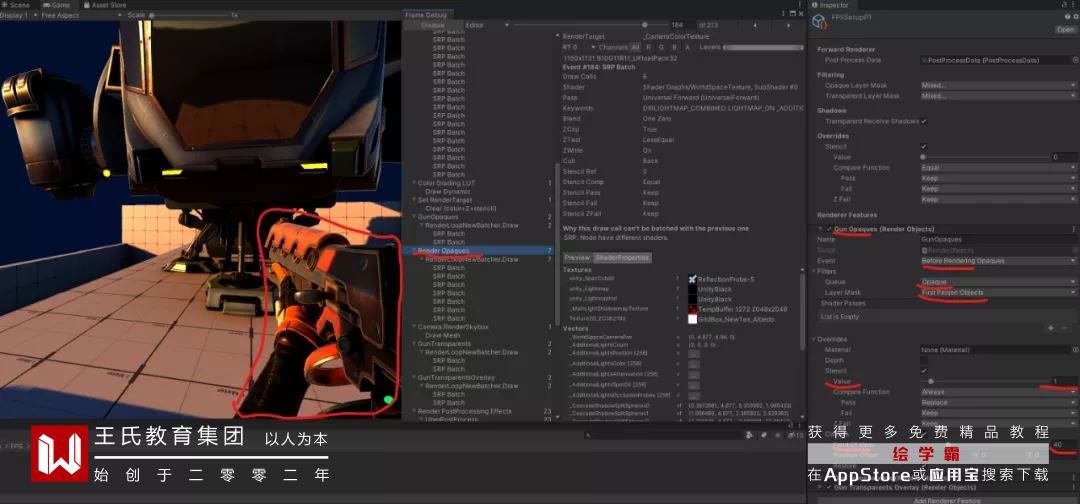Collapse the Filters foldout
Screen dimensions: 1080x504
coord(813,271)
